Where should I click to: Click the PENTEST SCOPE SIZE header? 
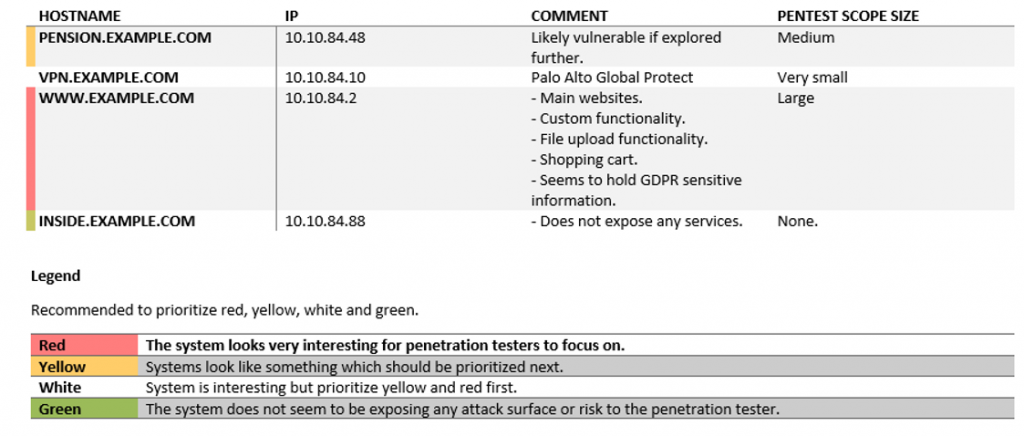848,16
